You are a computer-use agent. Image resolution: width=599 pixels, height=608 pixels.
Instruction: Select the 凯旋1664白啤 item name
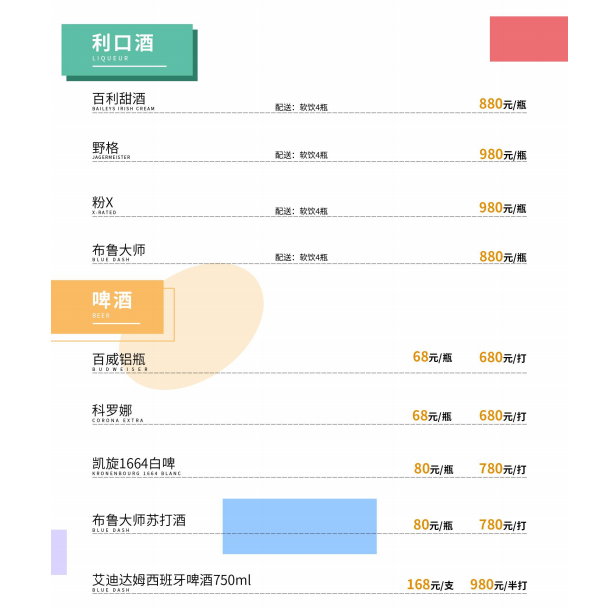(x=133, y=463)
